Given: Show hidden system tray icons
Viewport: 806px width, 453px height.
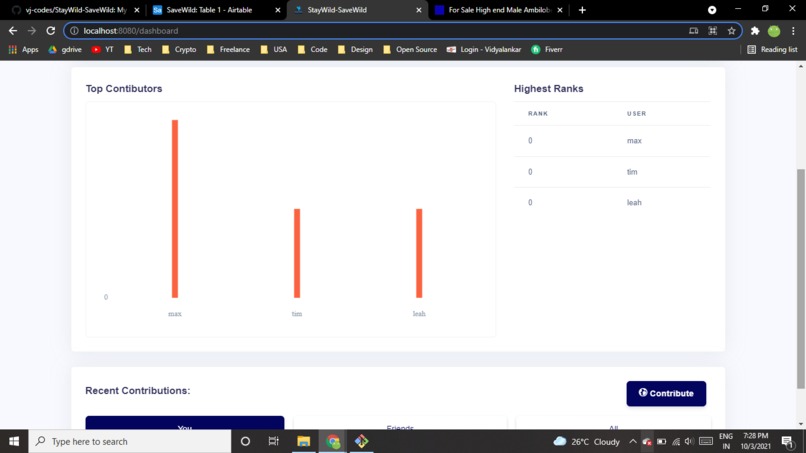Looking at the screenshot, I should coord(633,442).
